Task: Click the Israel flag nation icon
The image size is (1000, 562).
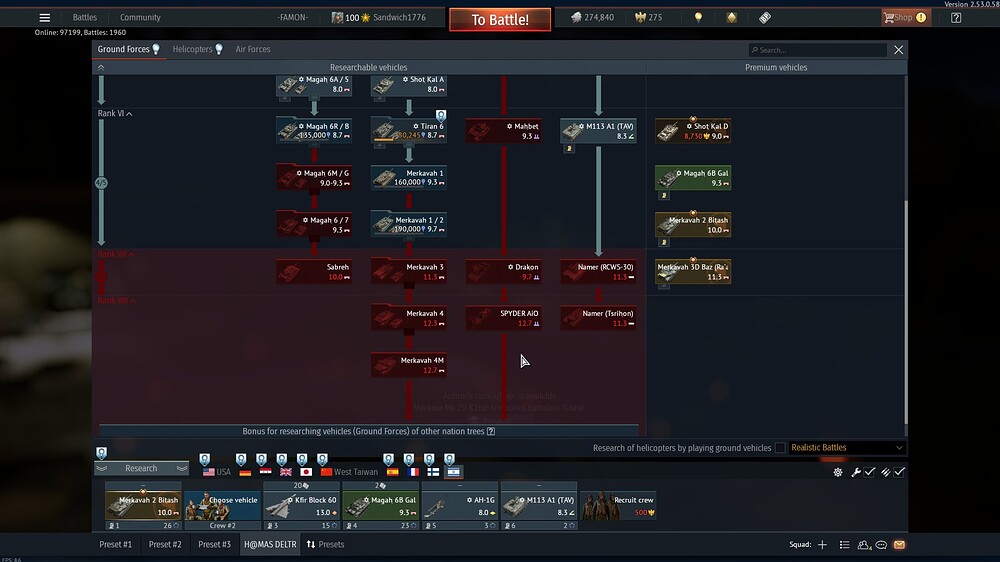Action: (453, 471)
